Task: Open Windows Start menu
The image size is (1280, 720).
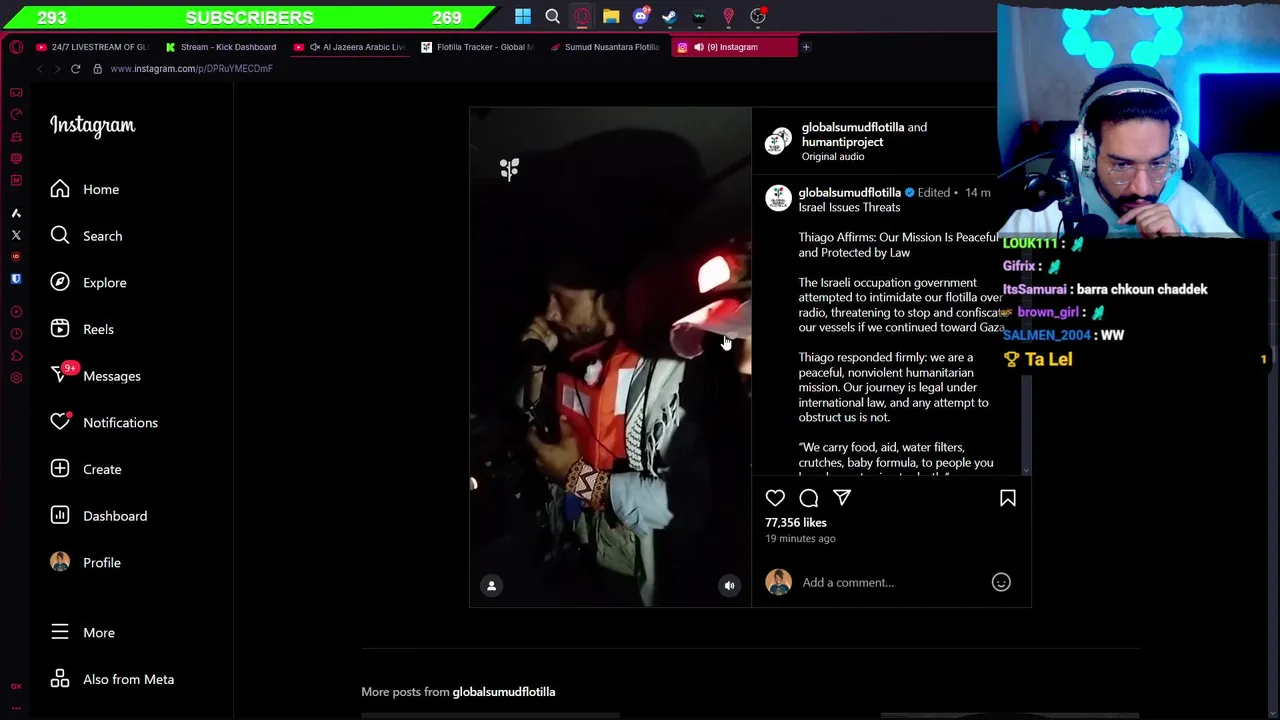Action: click(523, 16)
